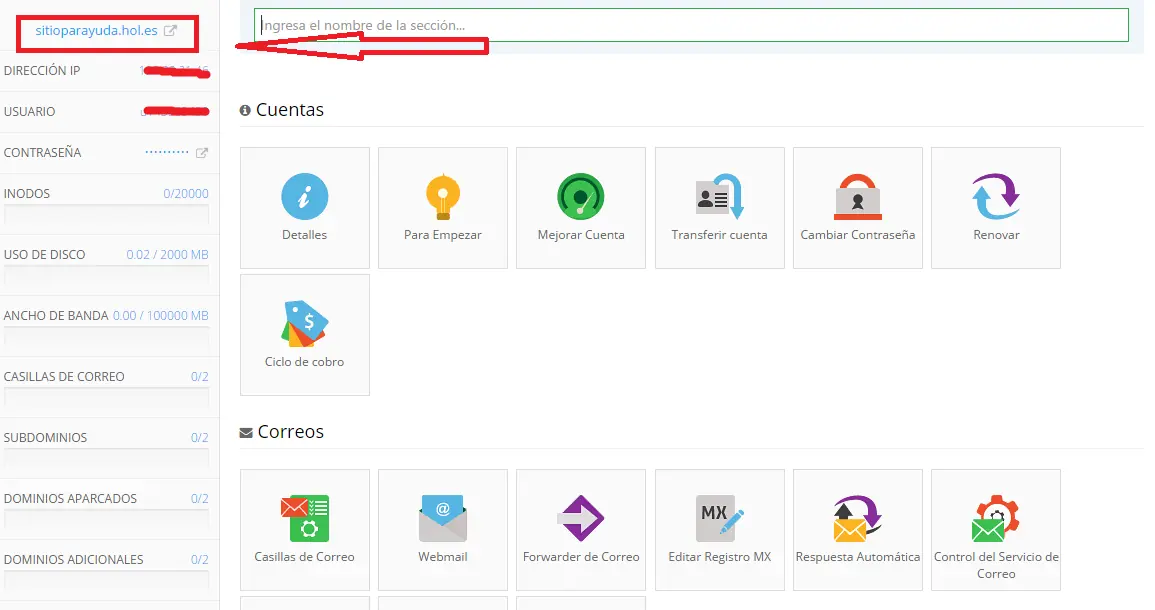Click the Subdominios usage bar

[x=106, y=459]
